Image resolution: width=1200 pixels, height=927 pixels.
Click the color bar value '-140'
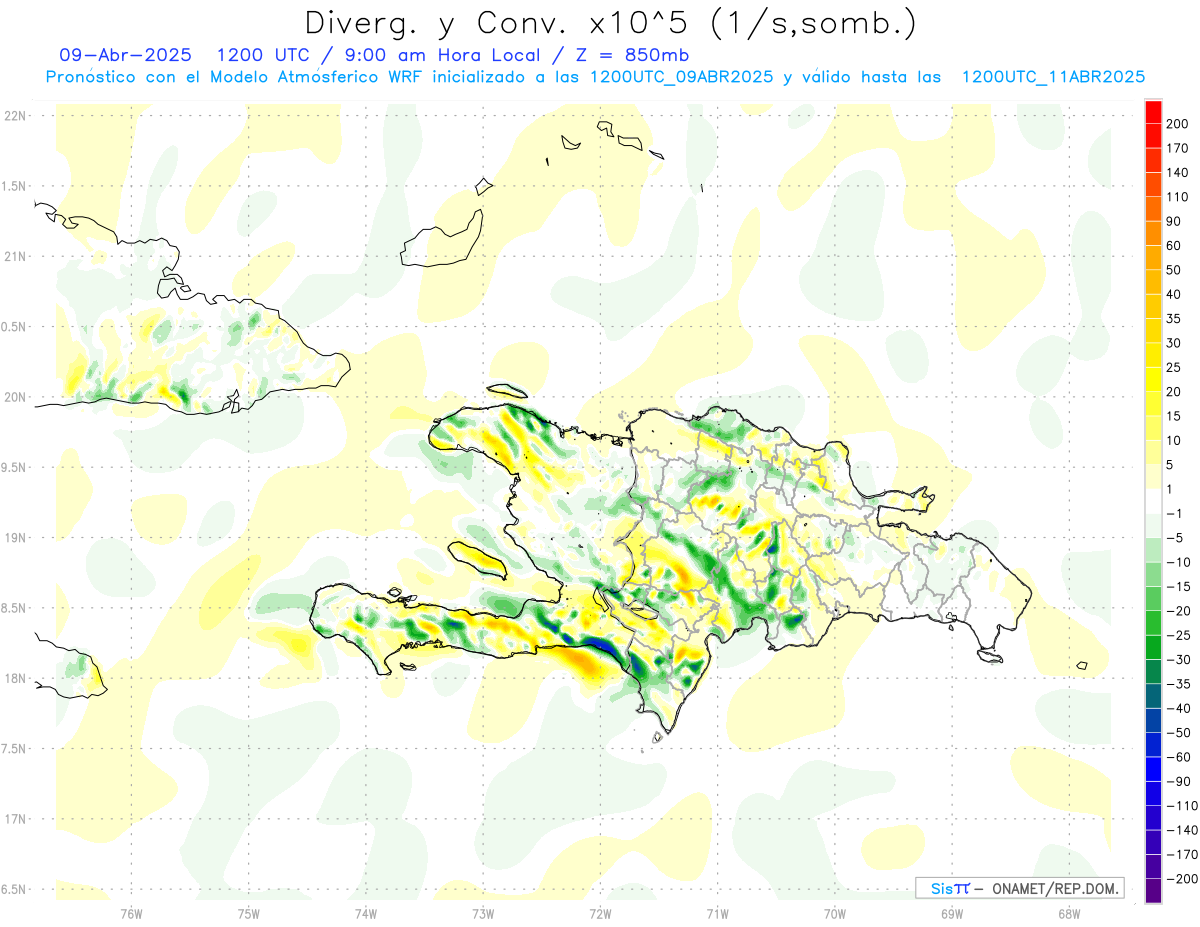[x=1181, y=831]
